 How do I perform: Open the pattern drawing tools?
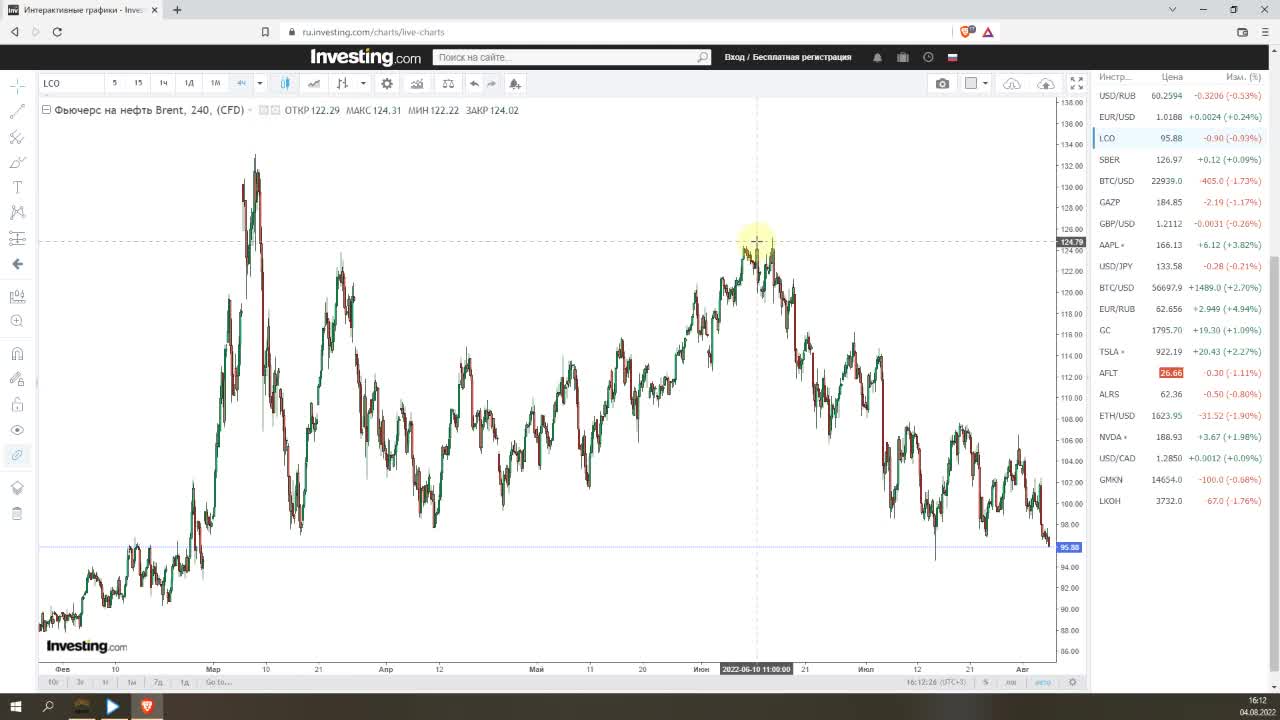(17, 212)
